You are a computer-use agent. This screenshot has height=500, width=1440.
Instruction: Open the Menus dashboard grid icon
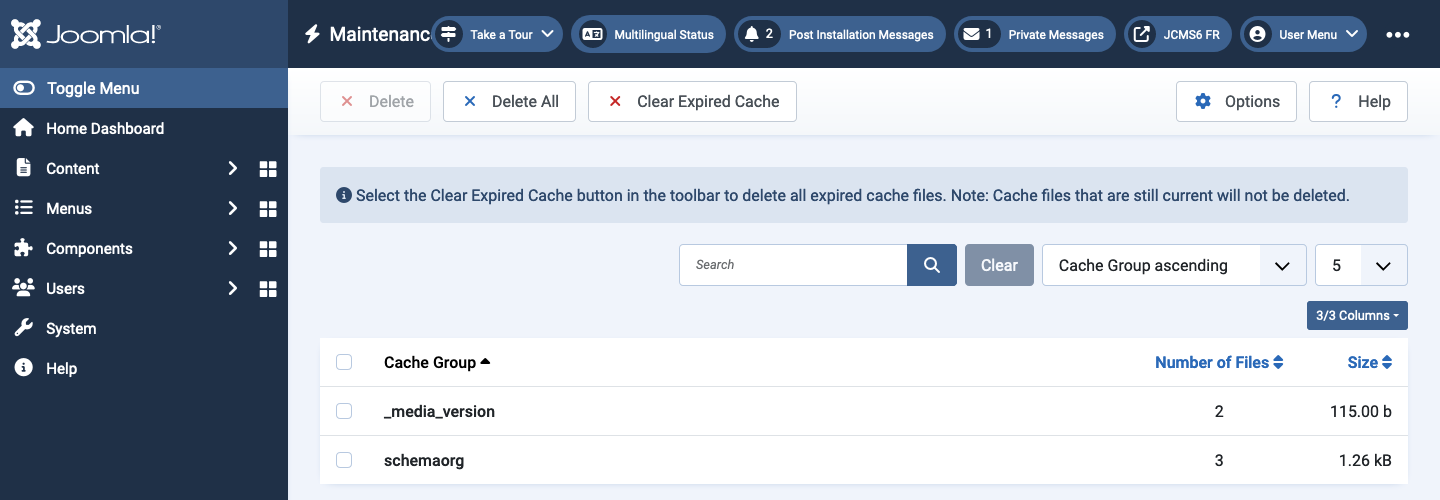coord(268,209)
